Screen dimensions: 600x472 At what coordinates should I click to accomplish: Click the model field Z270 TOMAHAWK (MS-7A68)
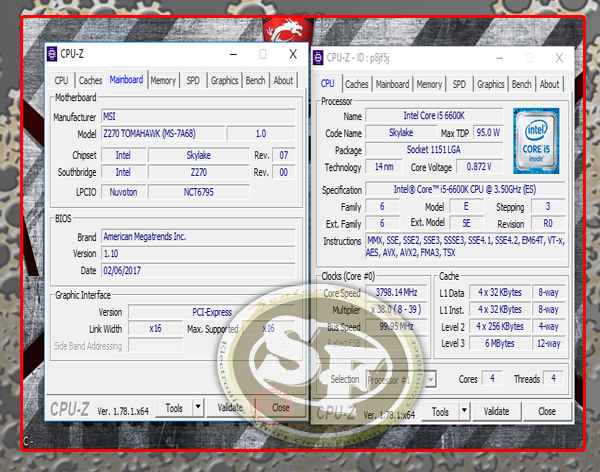[x=163, y=133]
